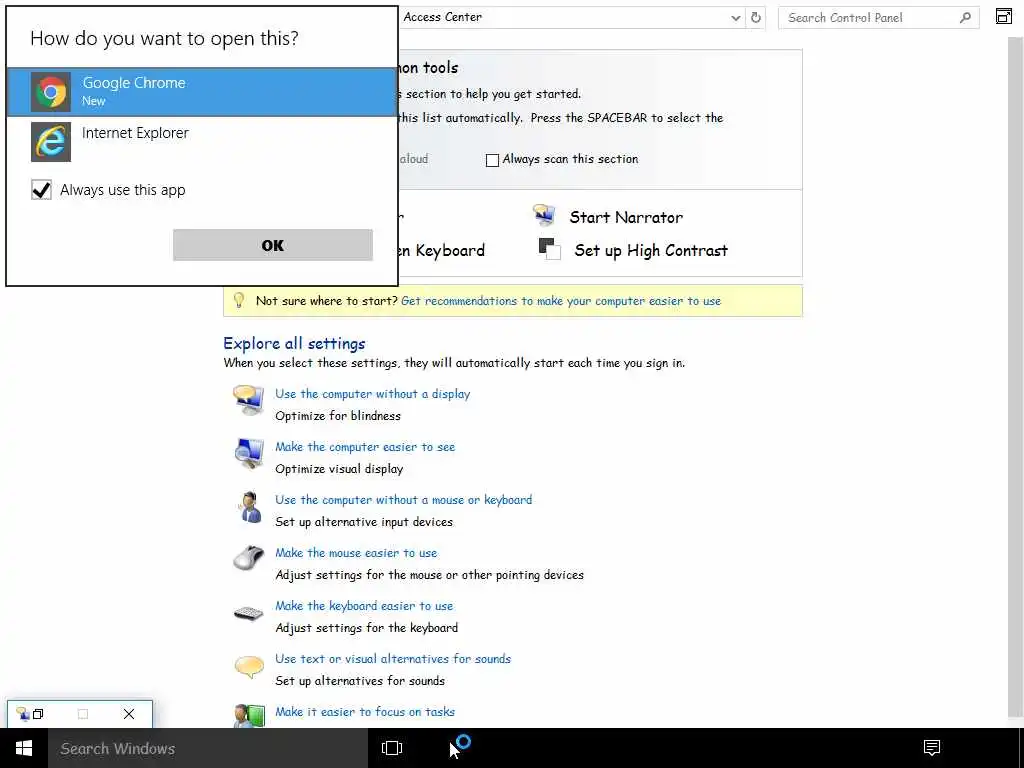Image resolution: width=1024 pixels, height=768 pixels.
Task: Click the lightbulb tip icon
Action: coord(239,300)
